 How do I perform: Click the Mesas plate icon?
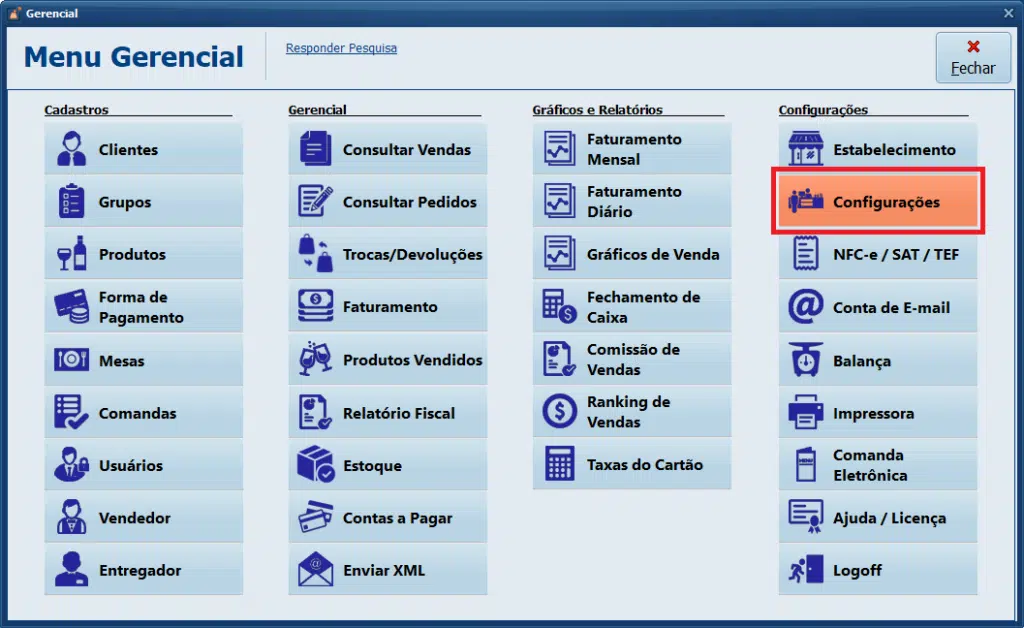point(71,360)
